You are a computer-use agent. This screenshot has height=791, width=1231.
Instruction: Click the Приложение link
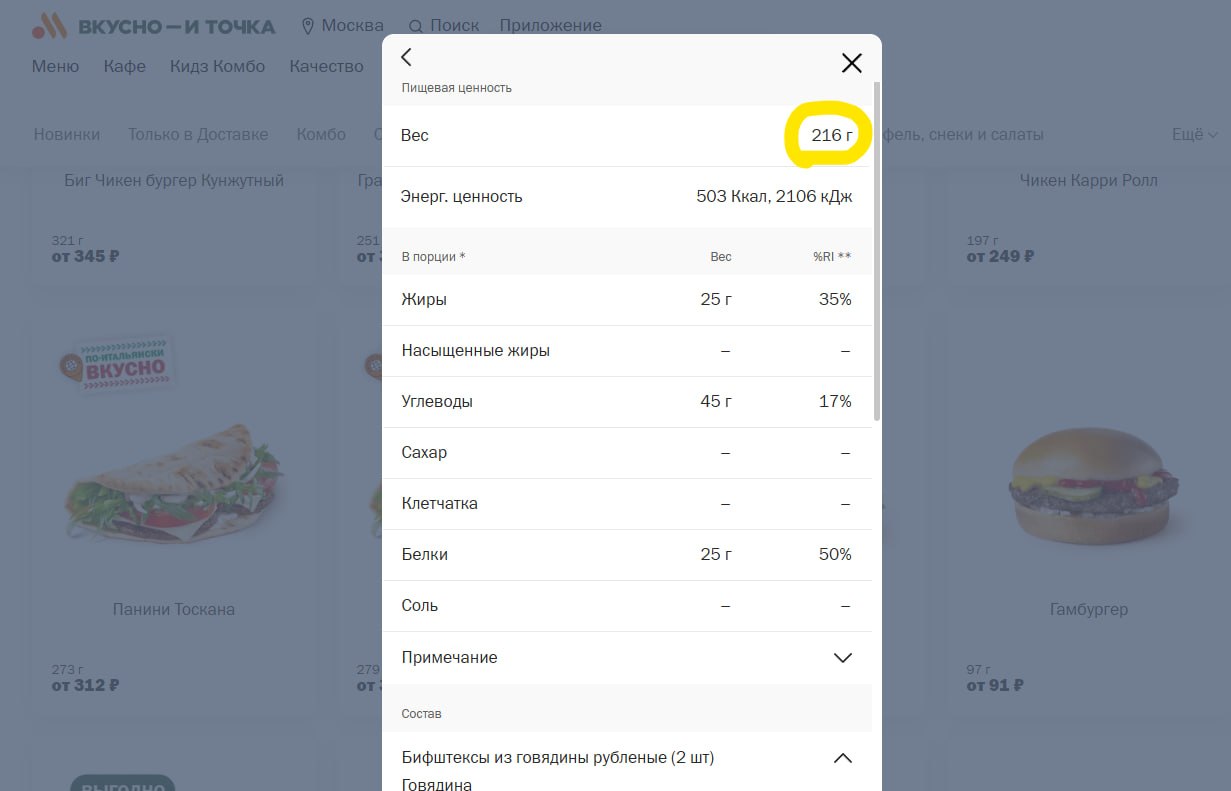[x=551, y=26]
